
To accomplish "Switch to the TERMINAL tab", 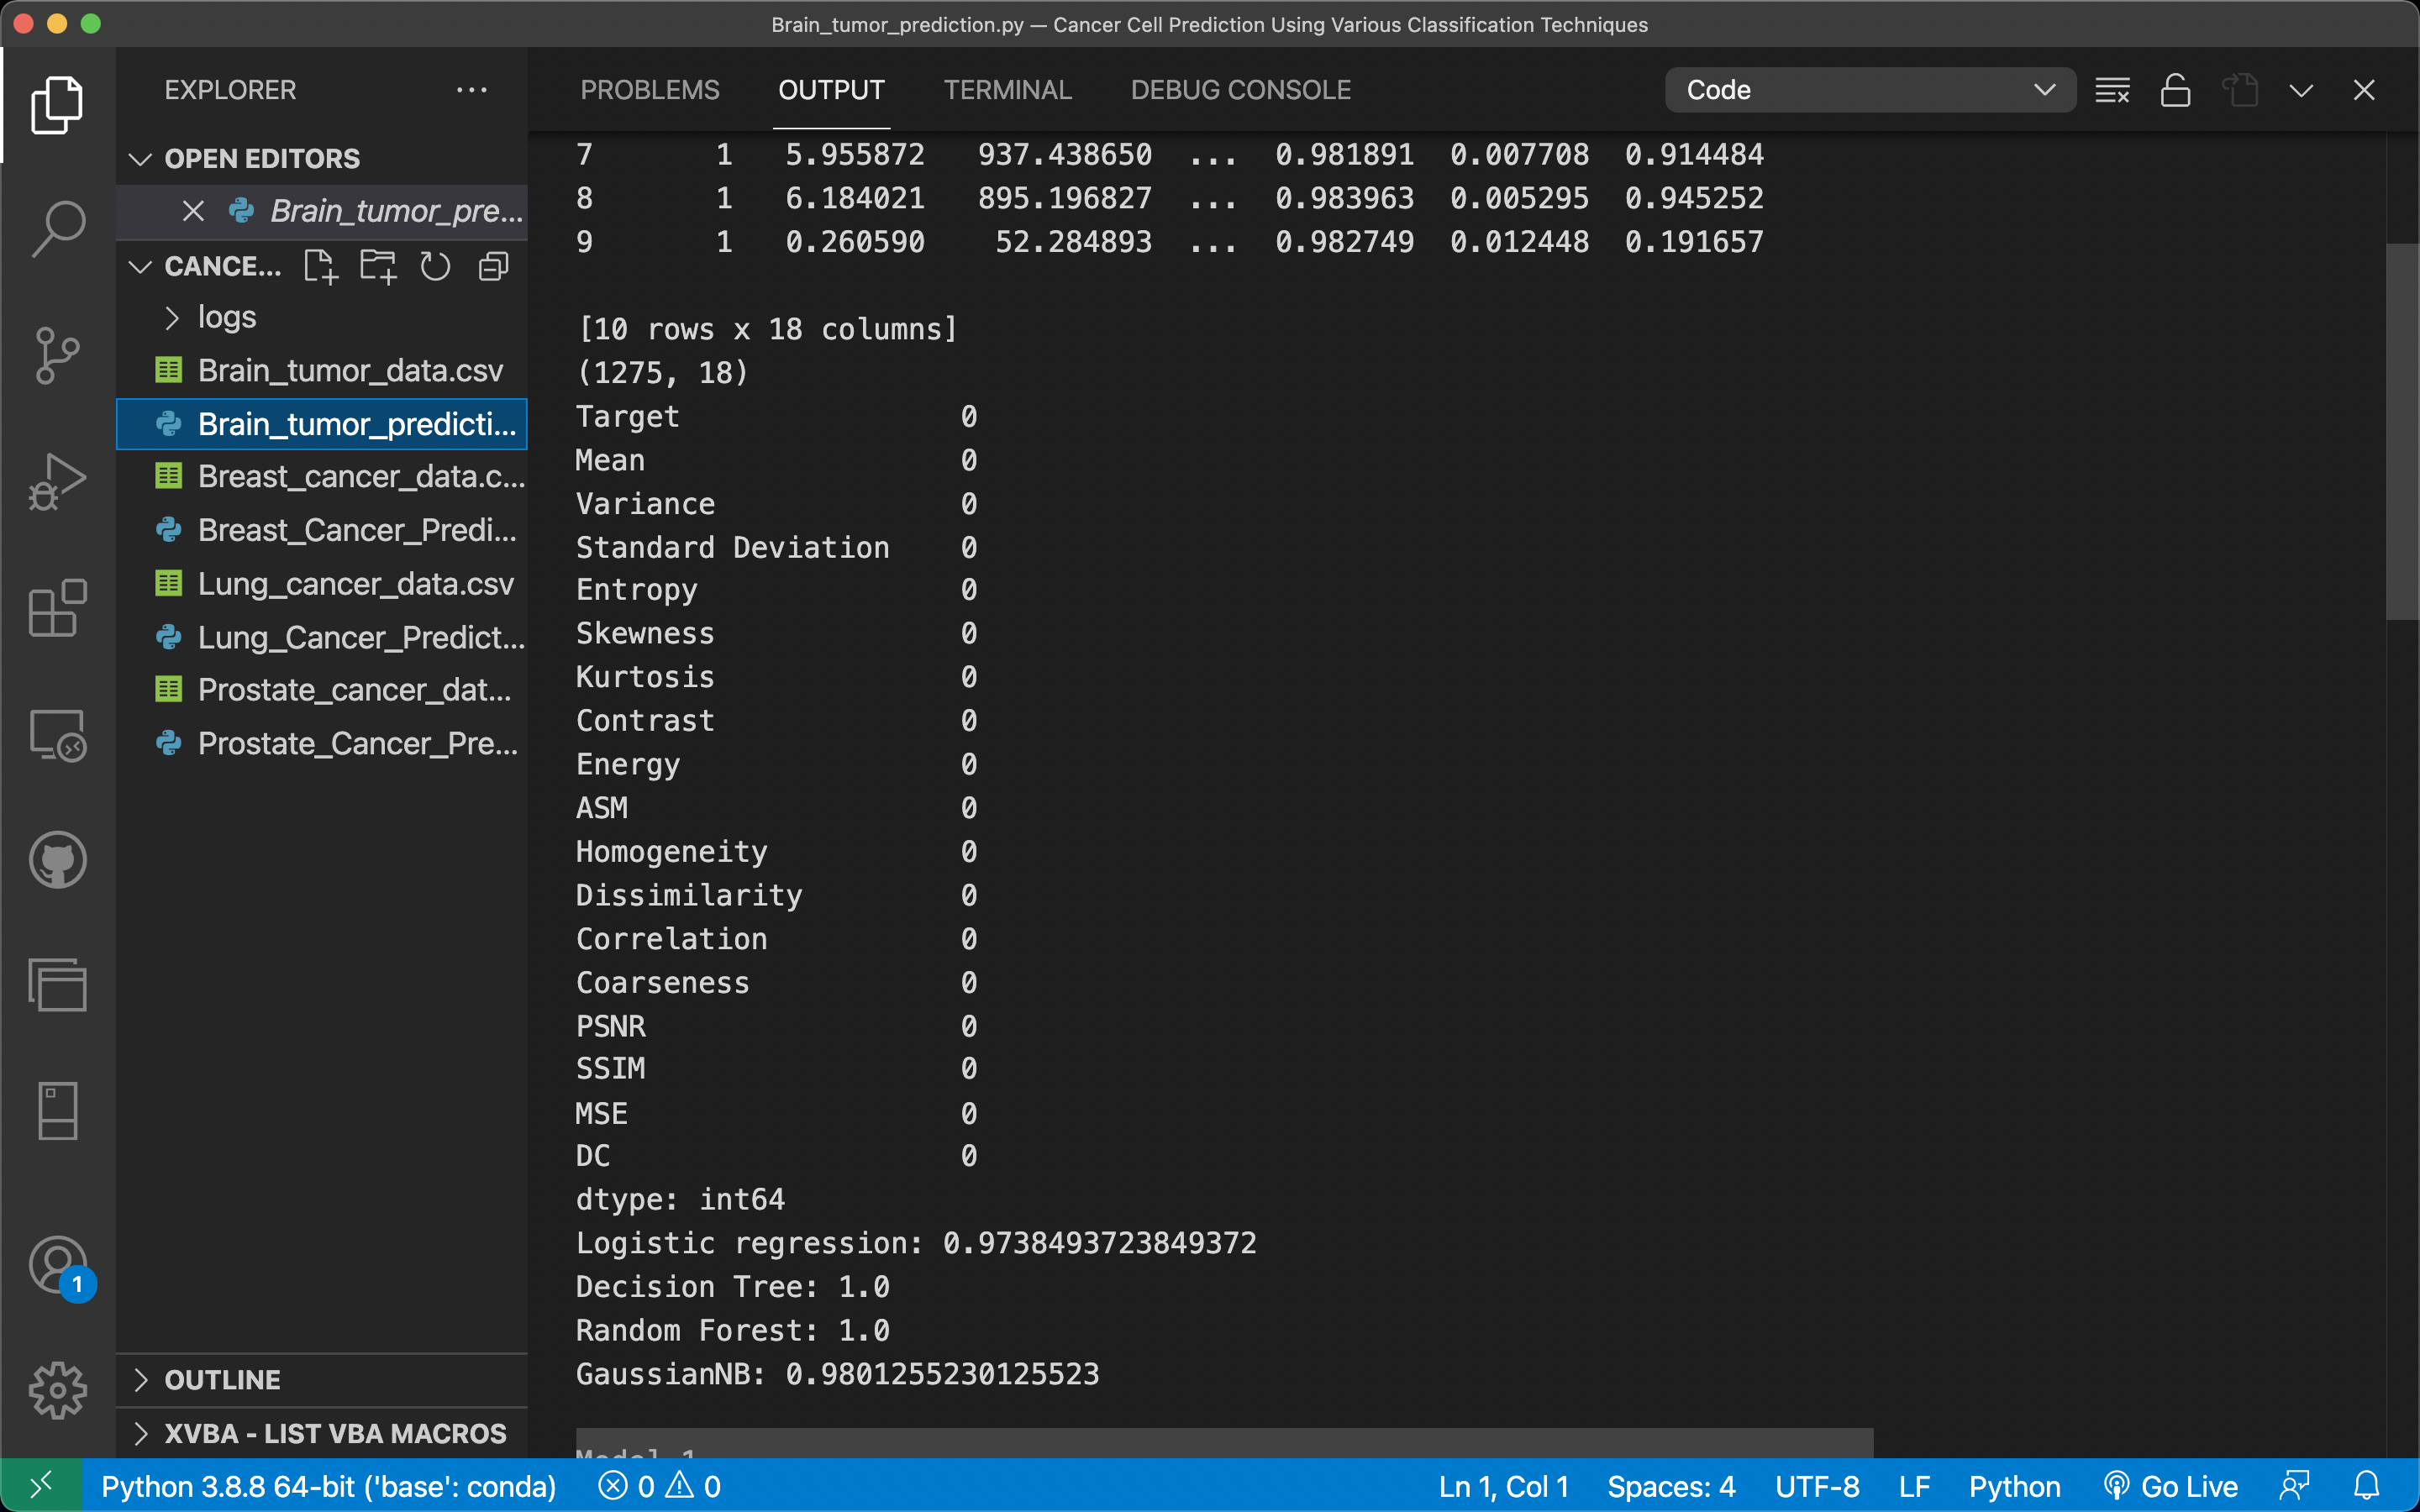I will (1007, 90).
